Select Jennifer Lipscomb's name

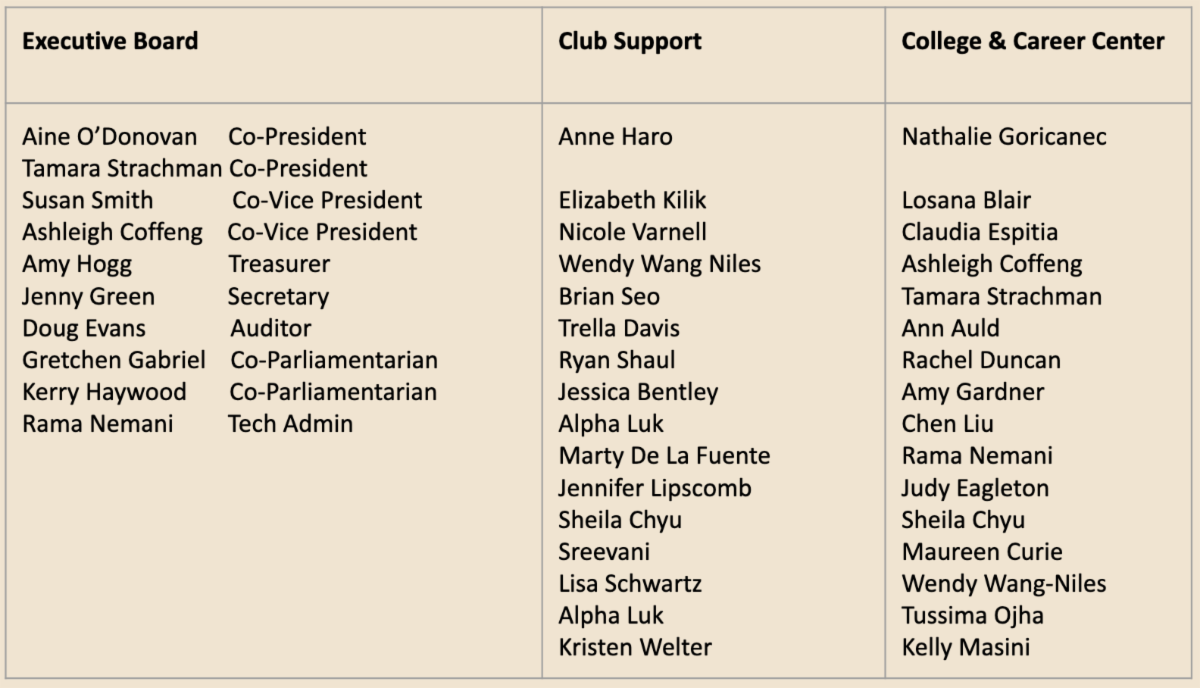[655, 488]
